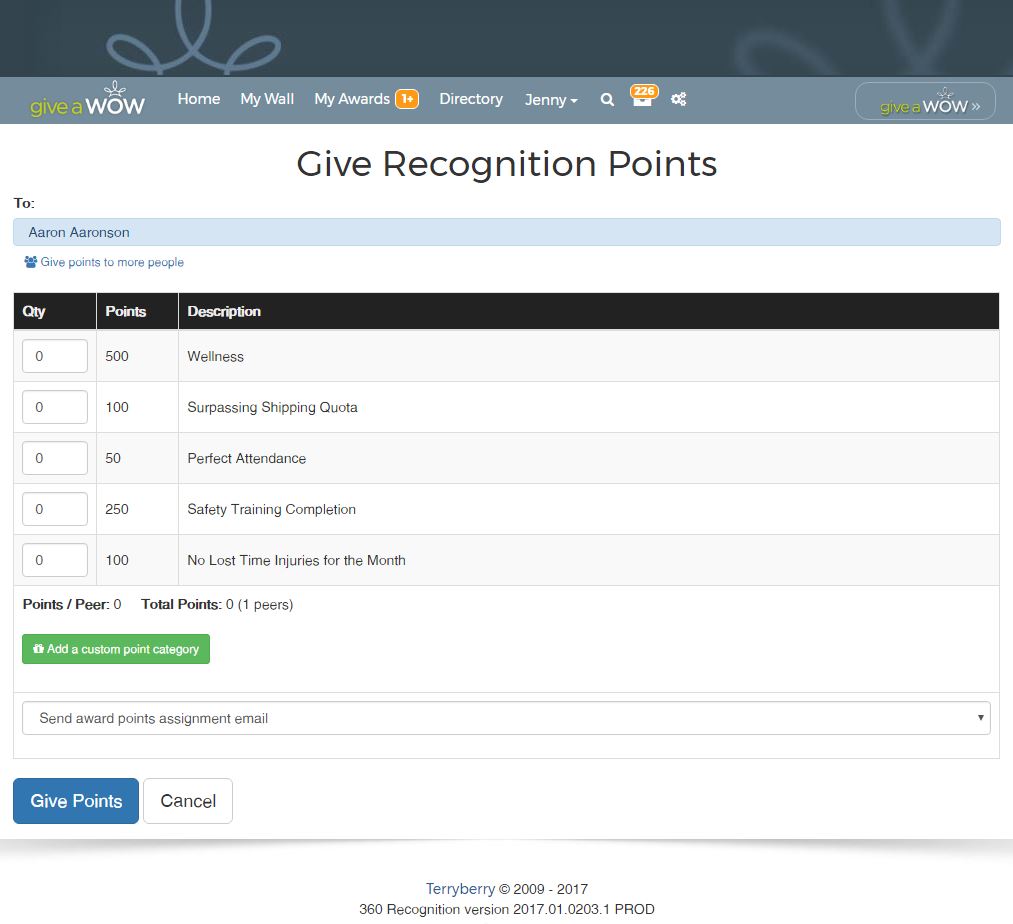Click the My Awards 1+ badge
Viewport: 1013px width, 924px height.
coord(407,99)
